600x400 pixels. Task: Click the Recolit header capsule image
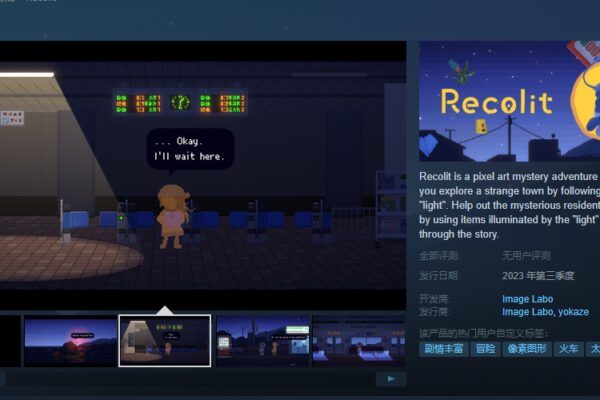pyautogui.click(x=509, y=101)
